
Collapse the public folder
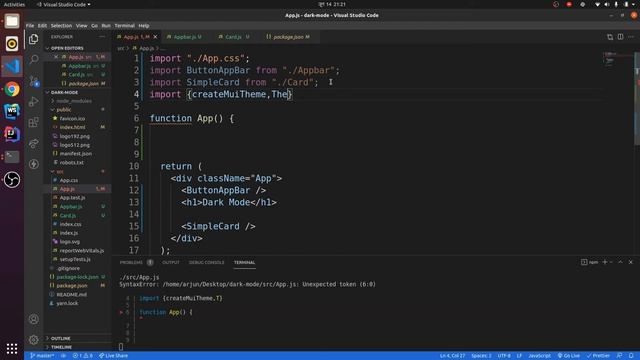62,110
